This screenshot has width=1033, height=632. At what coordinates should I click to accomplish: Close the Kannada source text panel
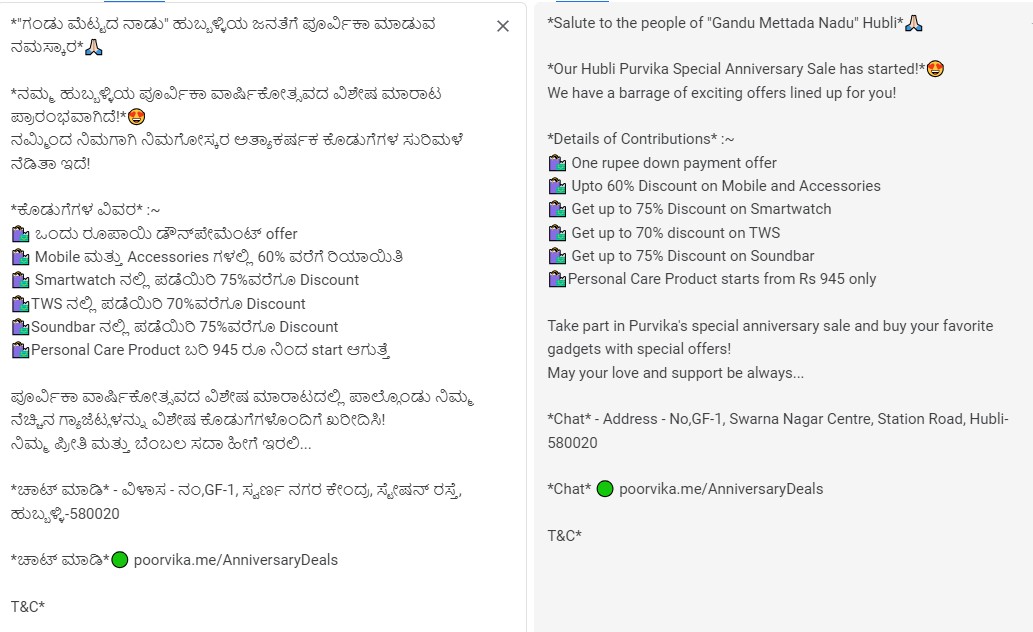503,26
